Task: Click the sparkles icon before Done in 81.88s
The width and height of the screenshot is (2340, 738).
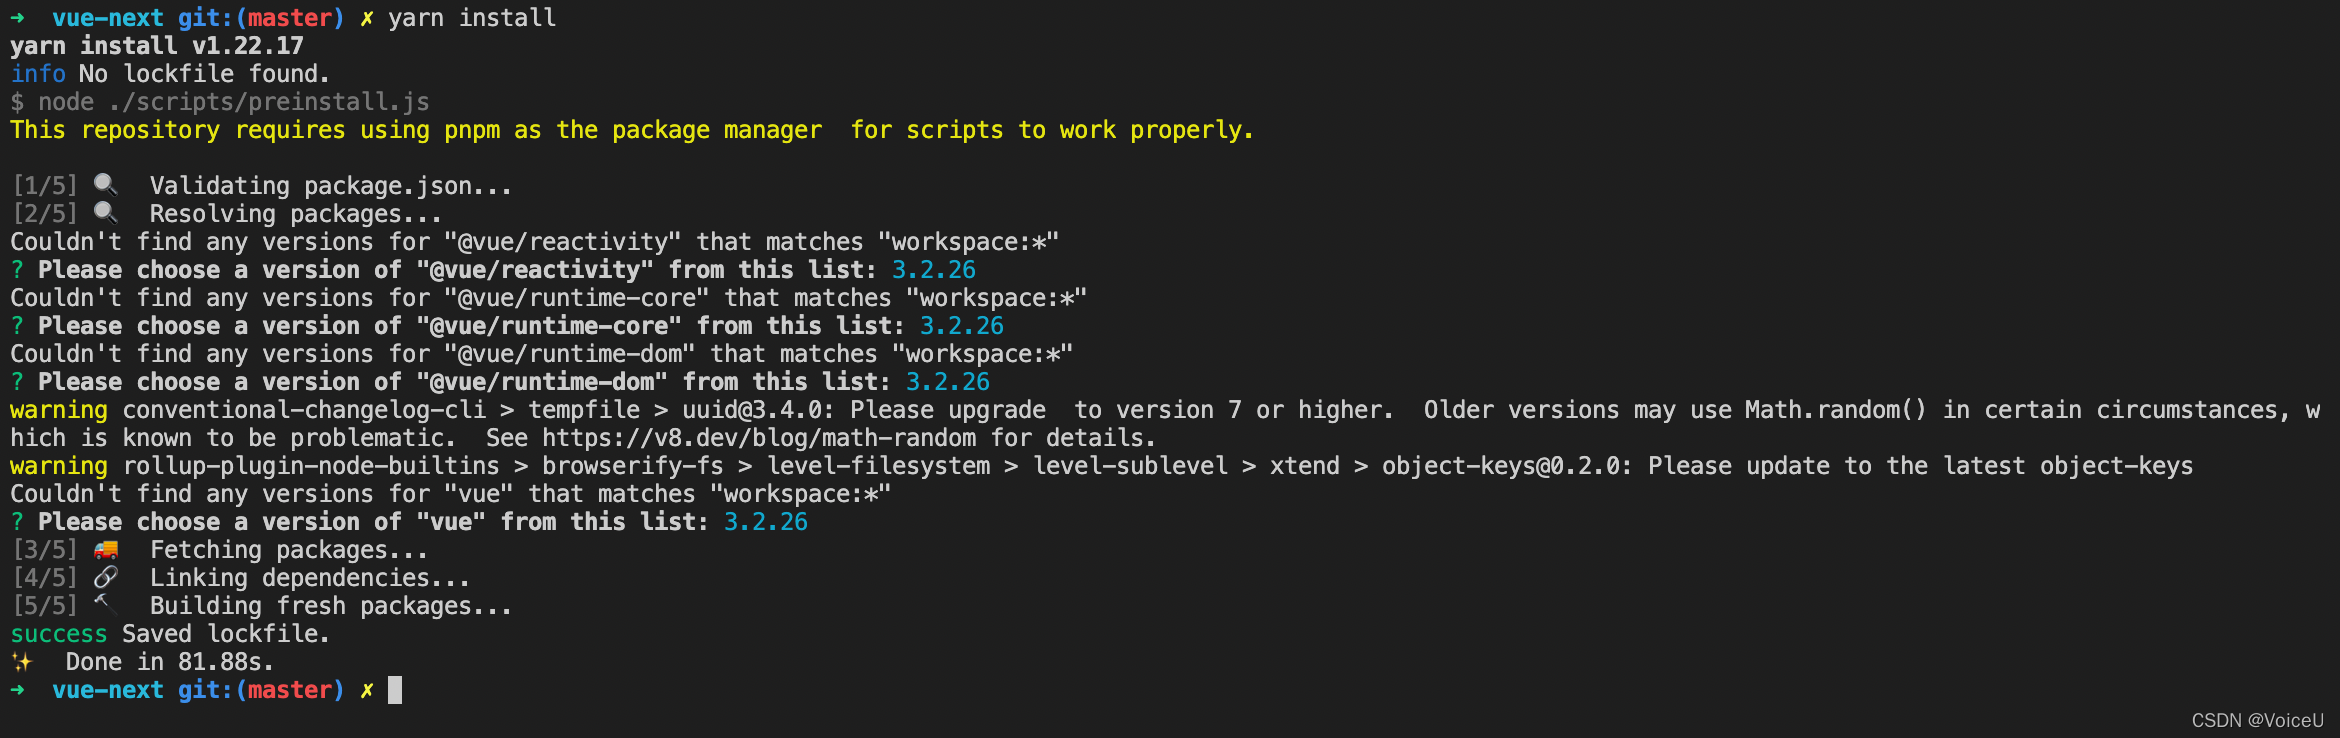Action: coord(22,661)
